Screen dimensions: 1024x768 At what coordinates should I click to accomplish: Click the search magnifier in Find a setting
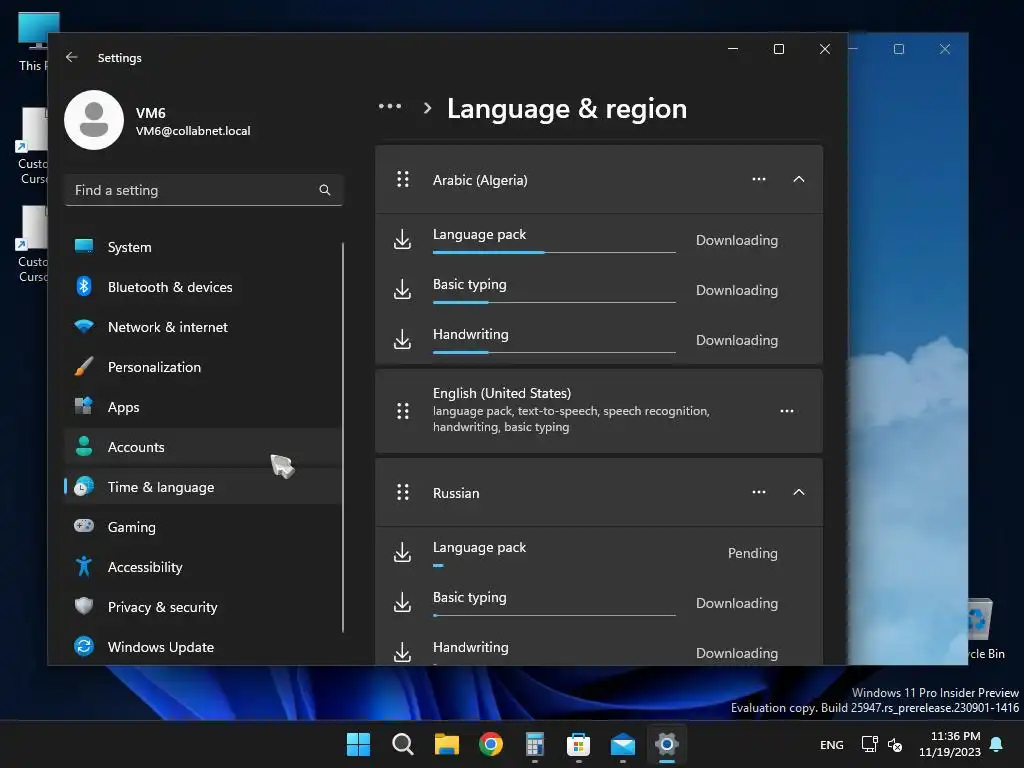pyautogui.click(x=325, y=190)
